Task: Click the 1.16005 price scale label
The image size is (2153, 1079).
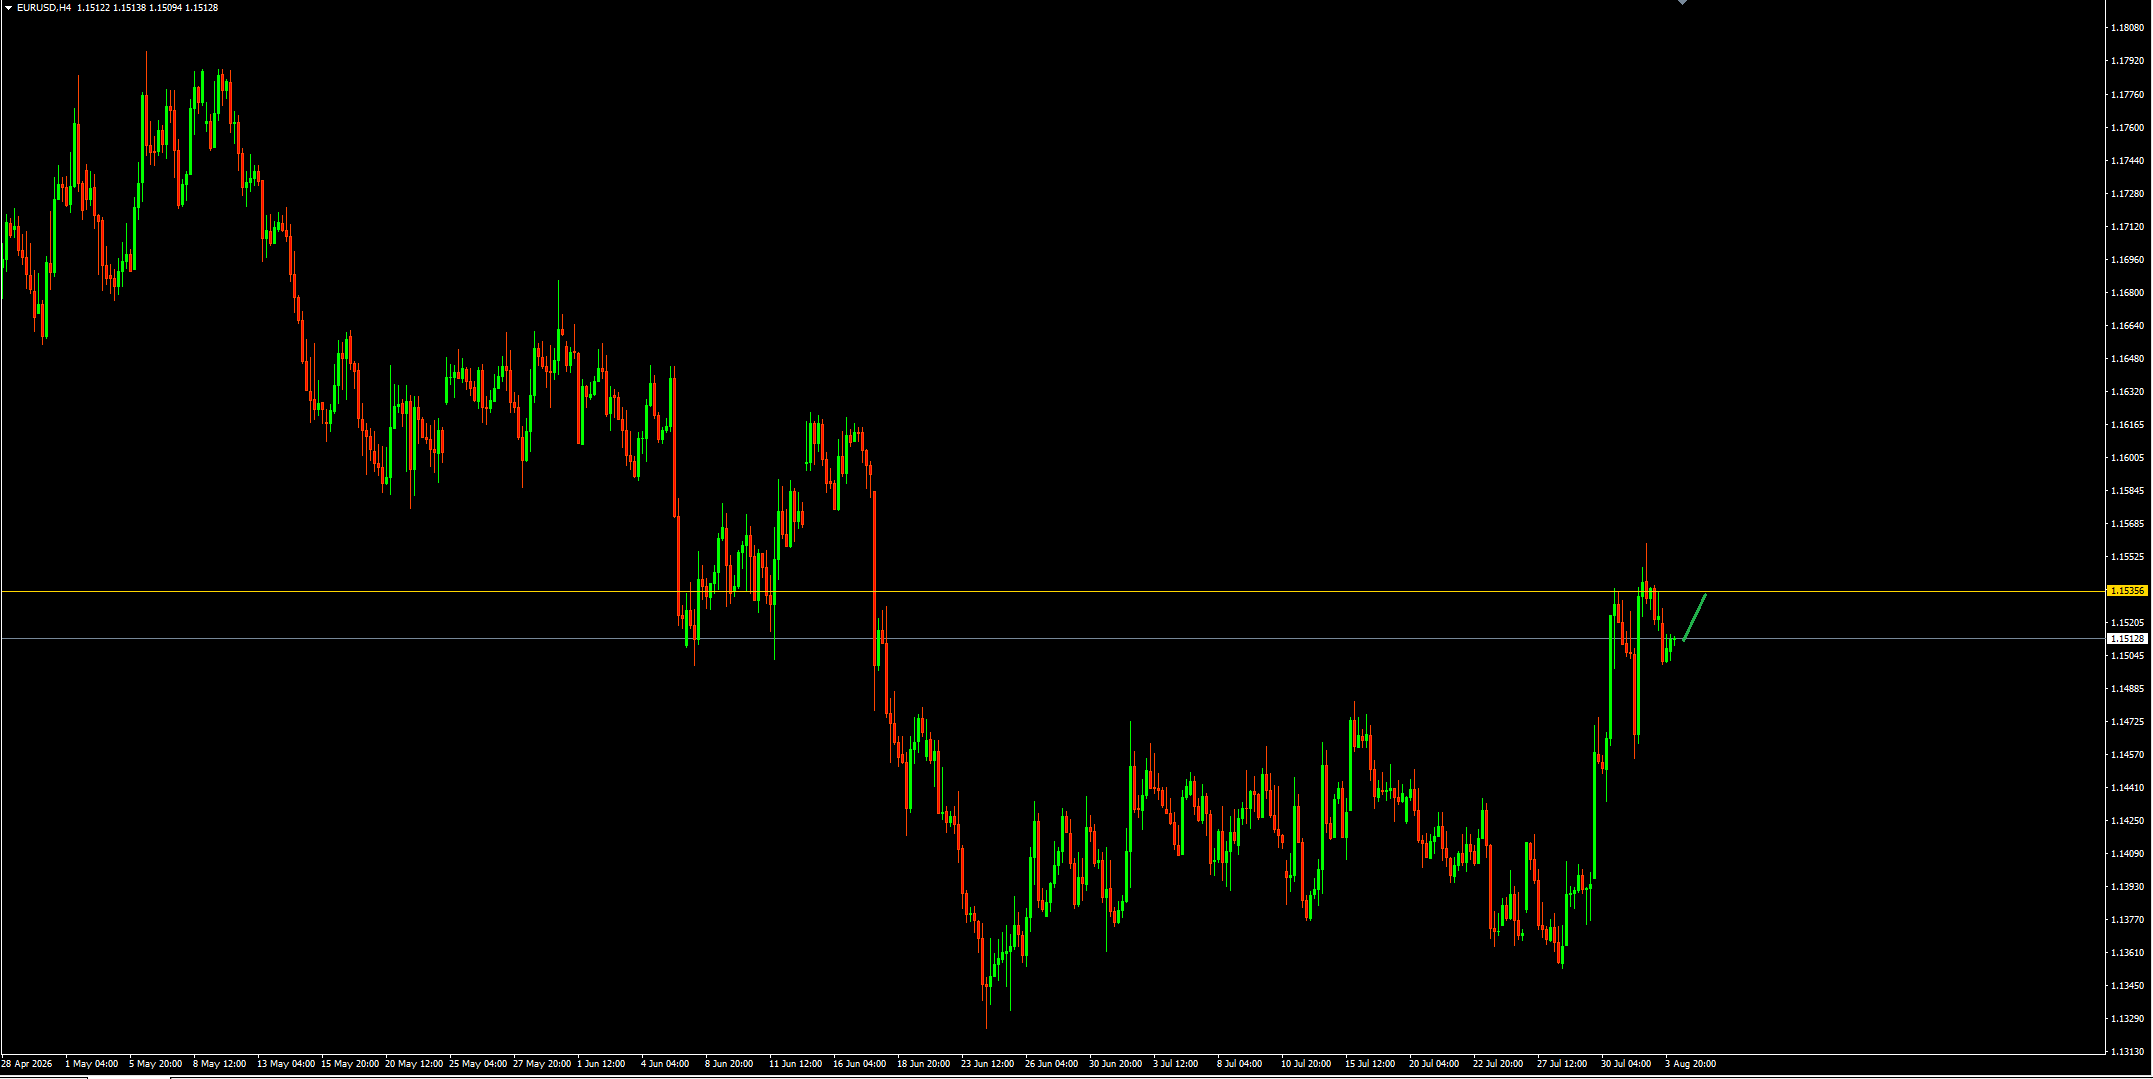Action: coord(2127,458)
